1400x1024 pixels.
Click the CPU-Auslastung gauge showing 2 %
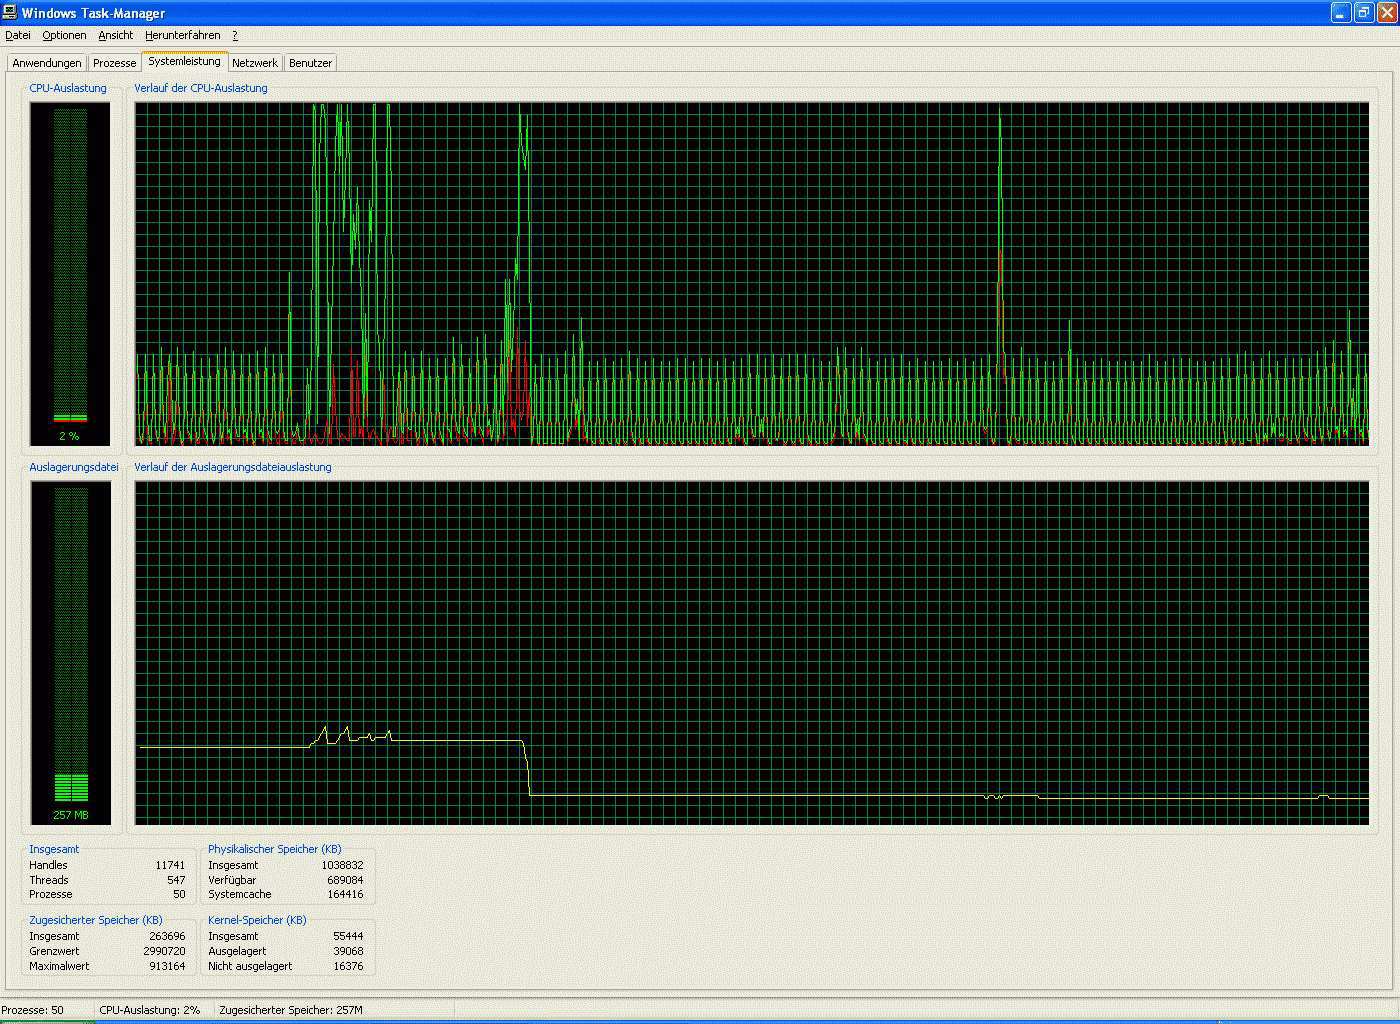click(70, 273)
